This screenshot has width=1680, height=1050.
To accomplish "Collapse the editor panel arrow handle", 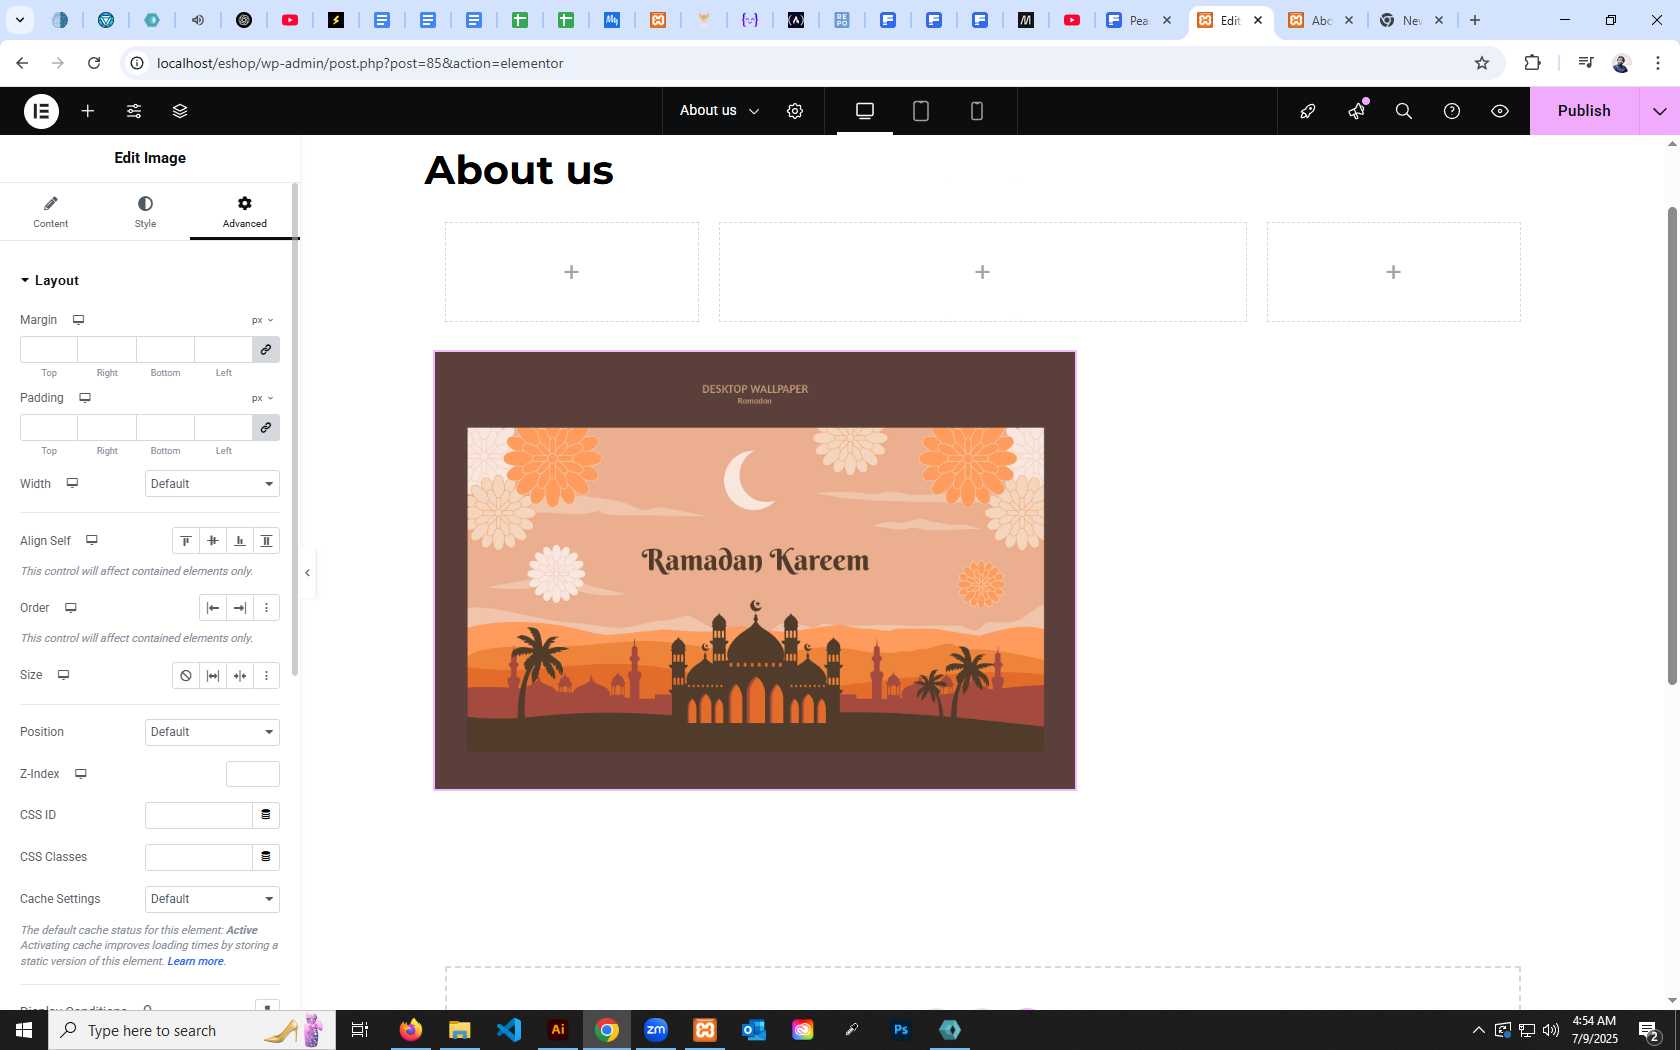I will [x=308, y=573].
